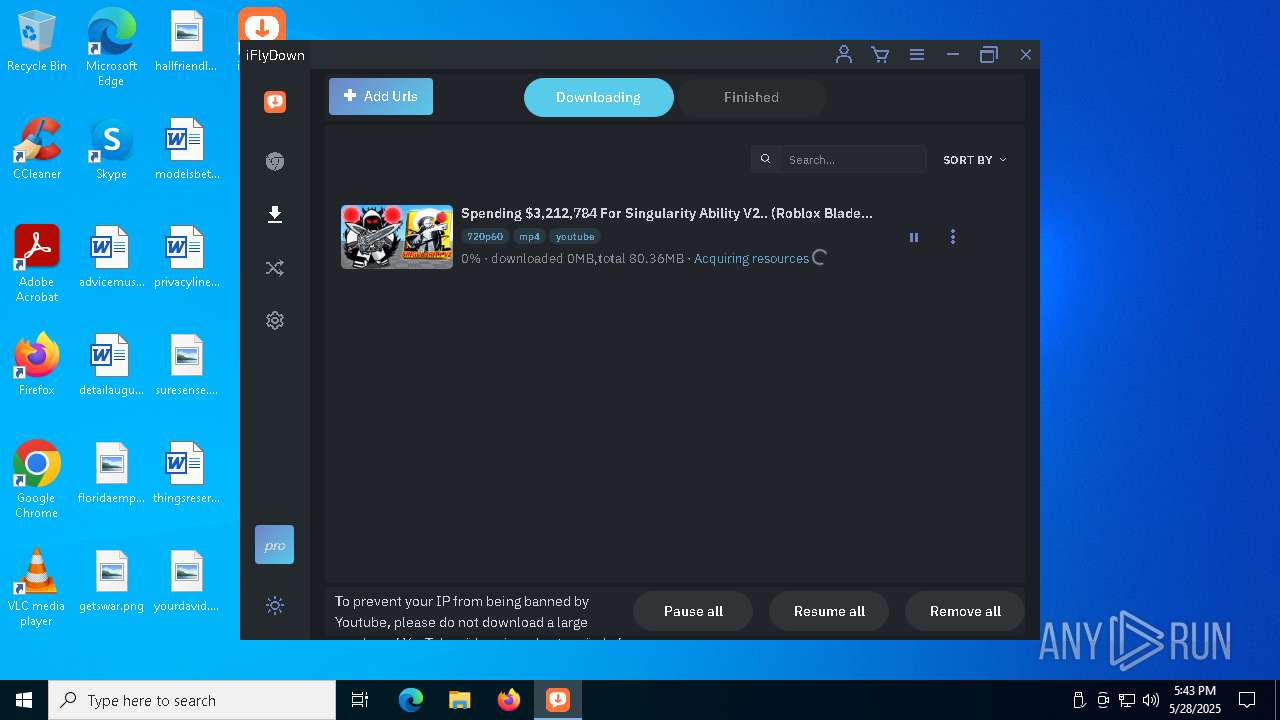Open the shuffle/convert sidebar icon
The height and width of the screenshot is (720, 1280).
275,268
